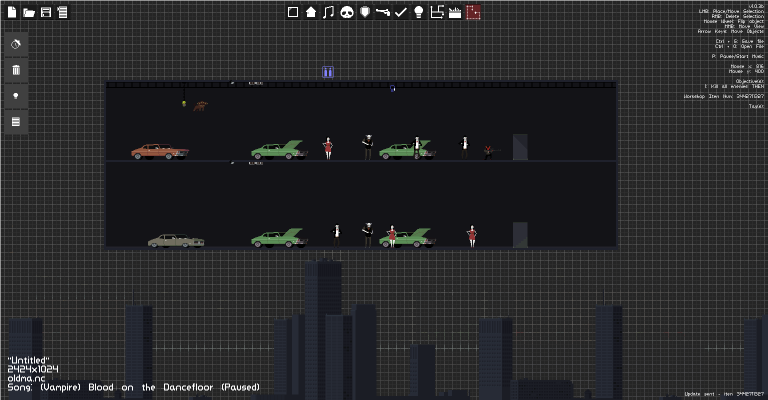Click the document list icon beside the save icon
Image resolution: width=768 pixels, height=400 pixels.
62,12
